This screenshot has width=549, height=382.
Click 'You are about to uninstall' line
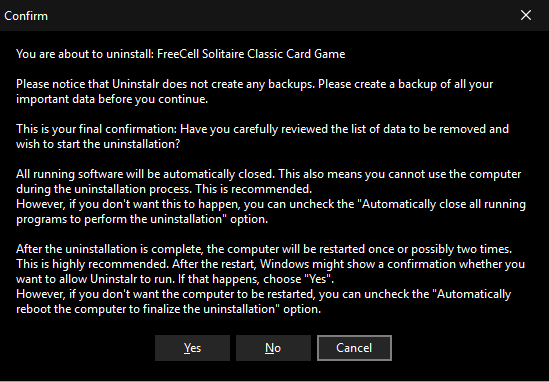click(x=181, y=54)
